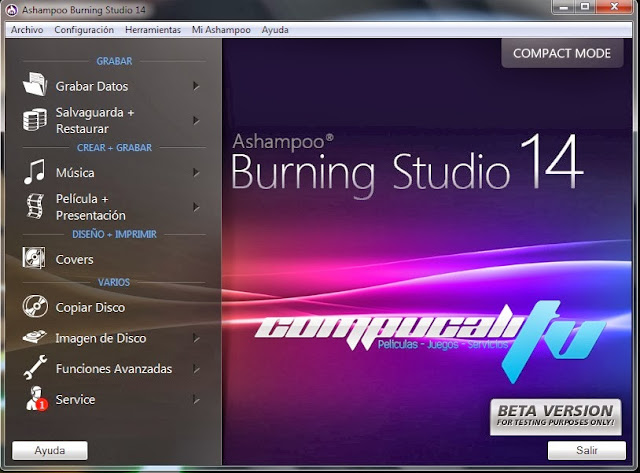Click the Service person icon with notification badge

click(x=37, y=398)
